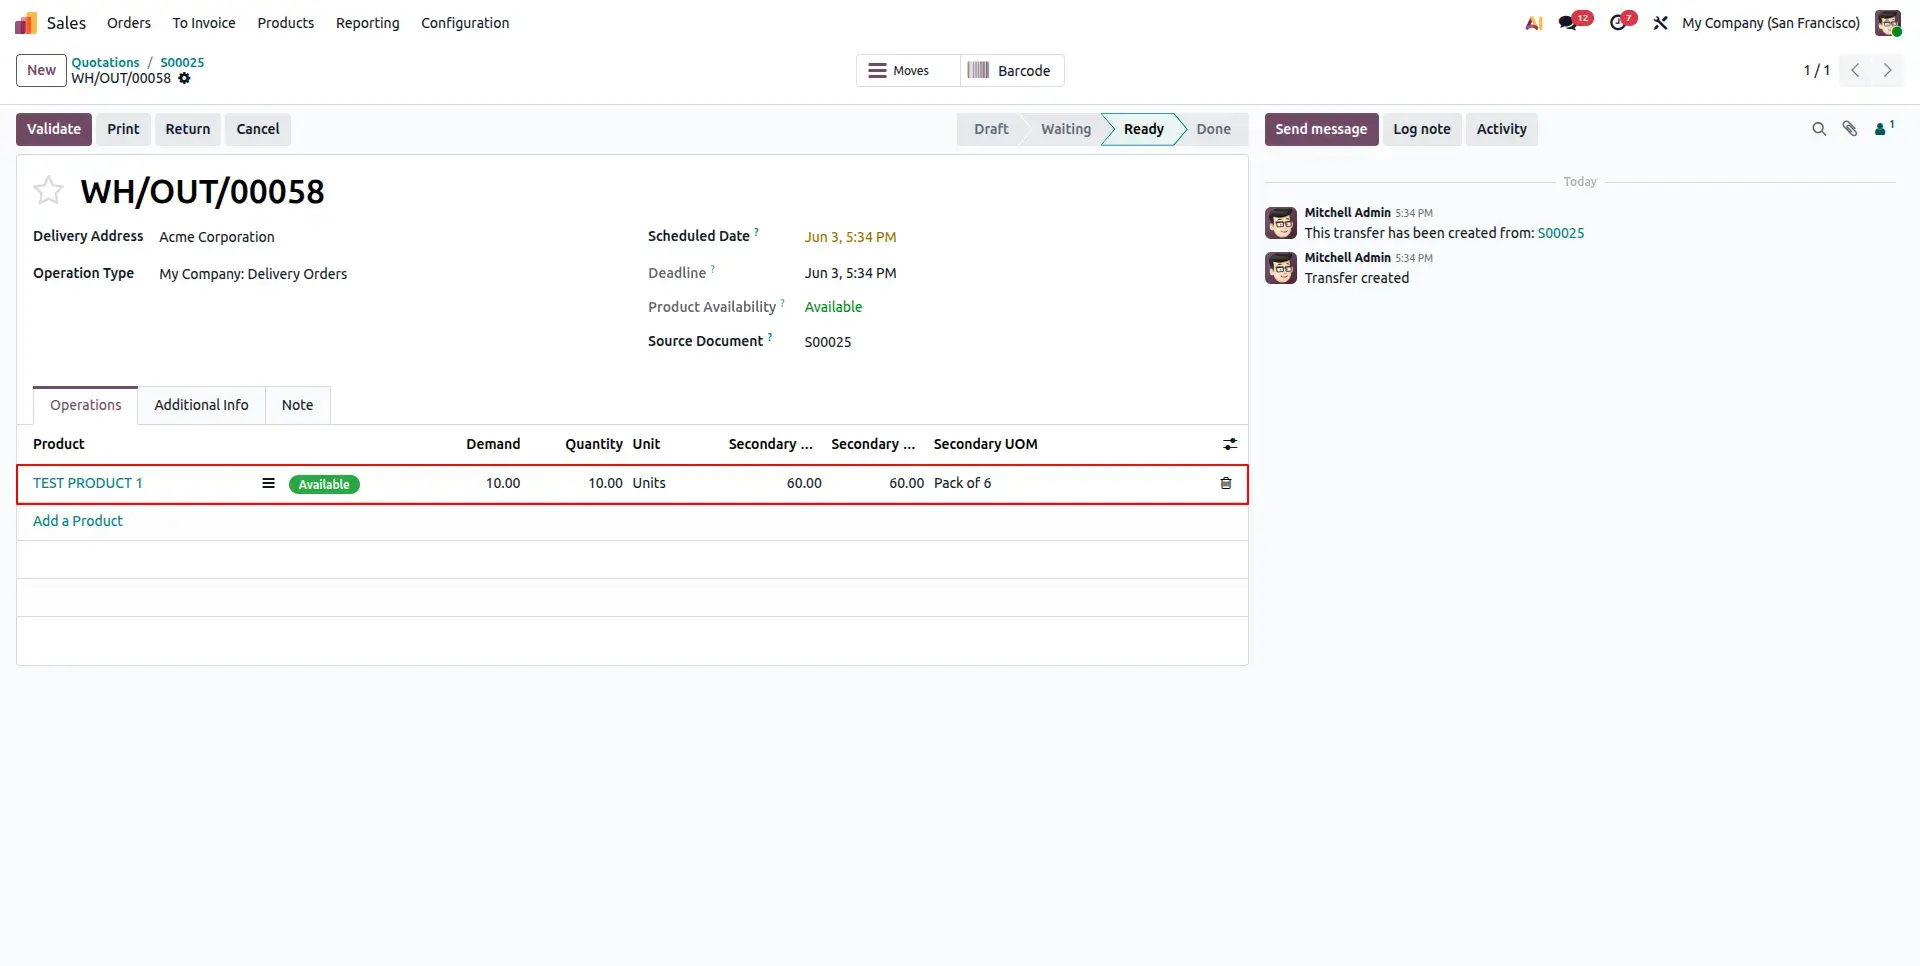
Task: Open the gear actions menu beside WH/OUT/00058
Action: click(x=184, y=78)
